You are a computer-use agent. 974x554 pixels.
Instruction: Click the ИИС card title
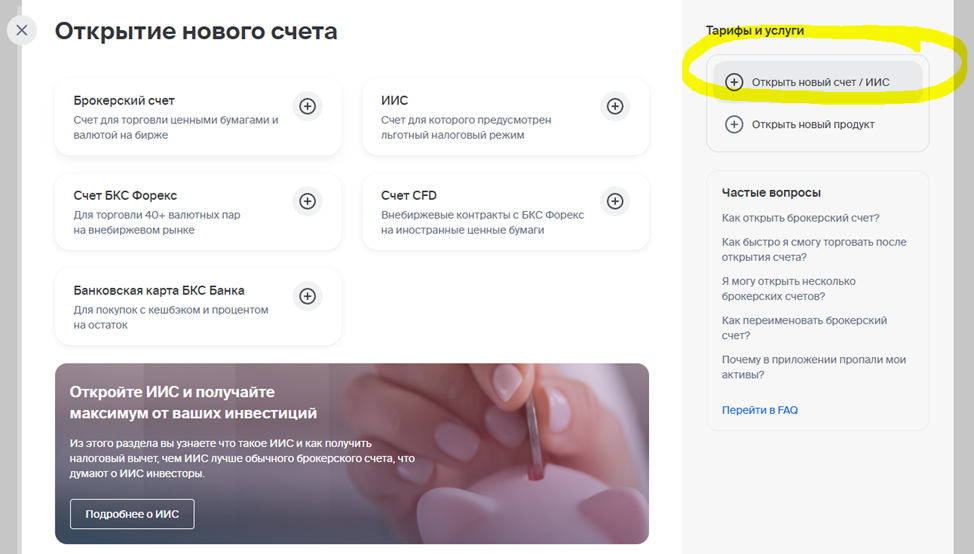pos(394,101)
